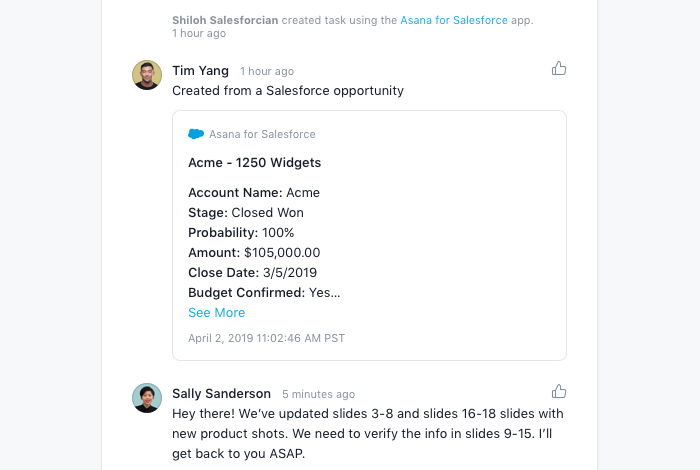Click the 1 hour ago timestamp on Tim's comment
700x470 pixels.
tap(267, 72)
